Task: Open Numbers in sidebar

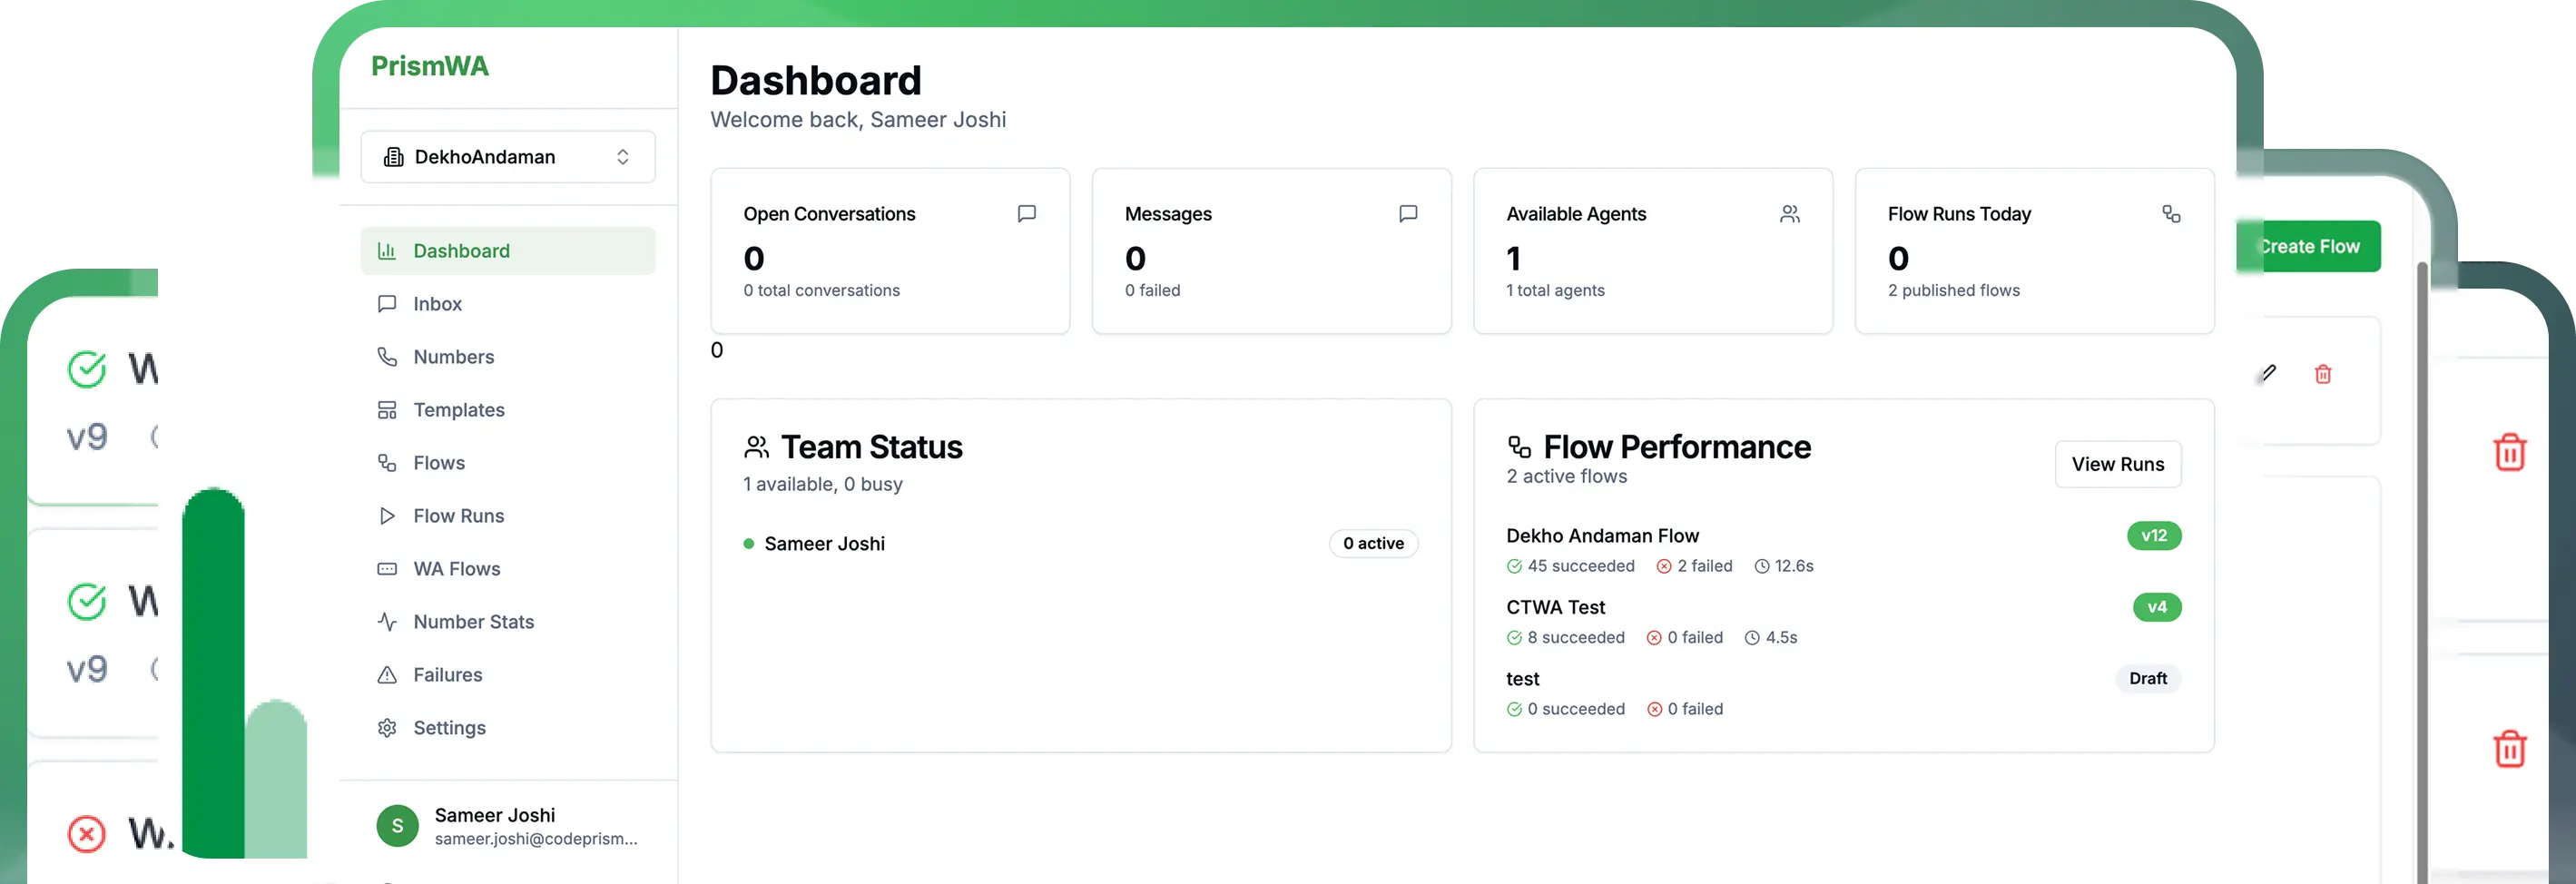Action: (508, 357)
